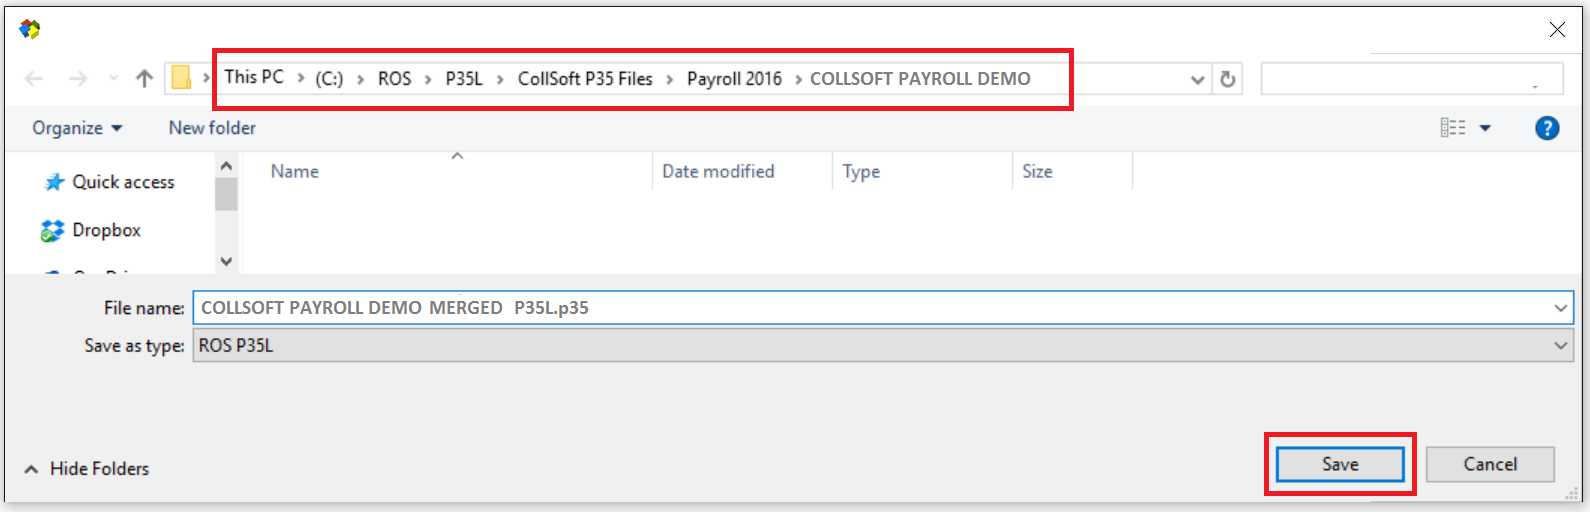Sort files by Date modified column

click(718, 172)
